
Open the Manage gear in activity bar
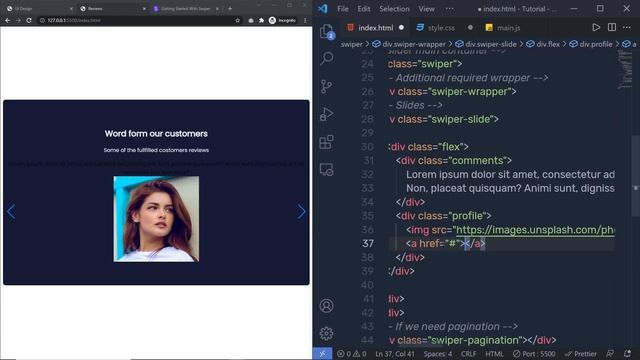[x=326, y=333]
